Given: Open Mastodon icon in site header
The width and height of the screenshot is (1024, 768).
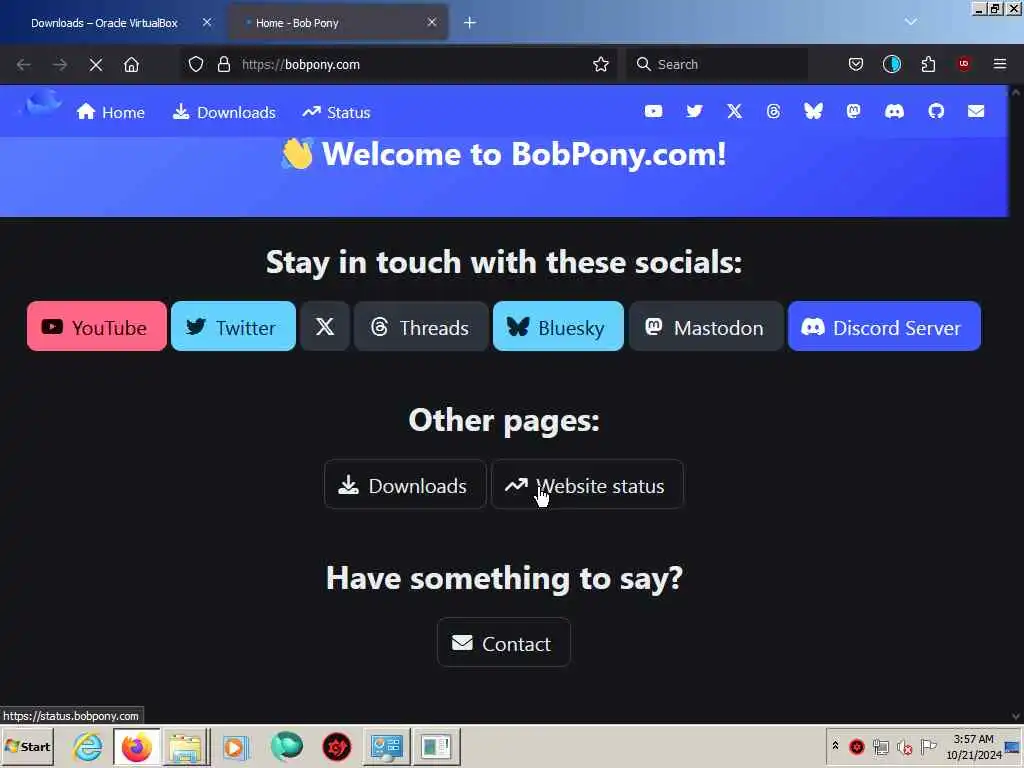Looking at the screenshot, I should point(854,112).
